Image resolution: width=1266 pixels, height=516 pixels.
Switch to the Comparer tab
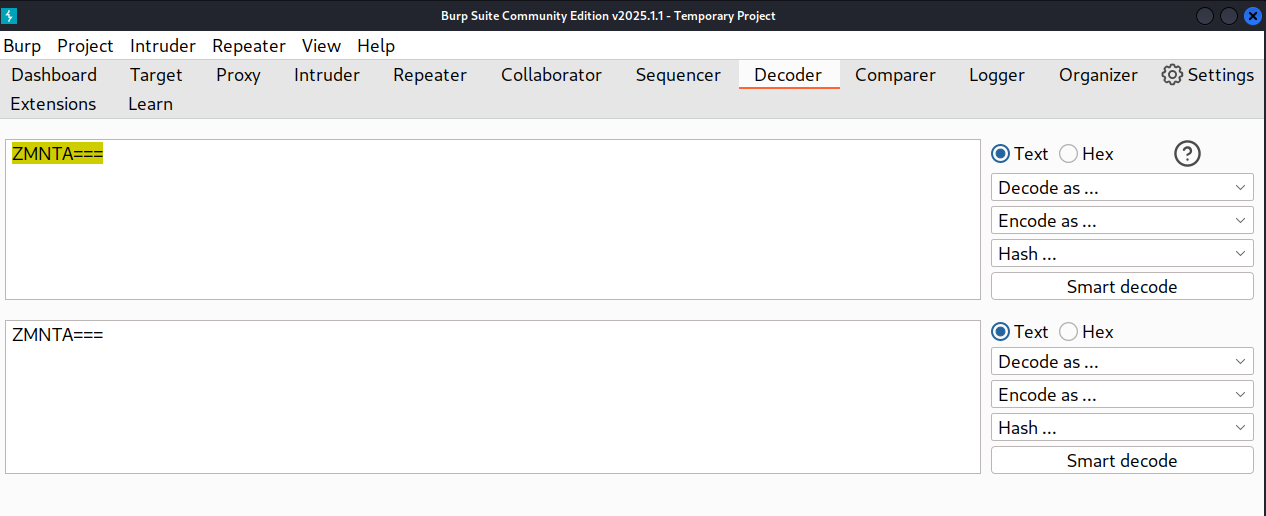coord(895,75)
